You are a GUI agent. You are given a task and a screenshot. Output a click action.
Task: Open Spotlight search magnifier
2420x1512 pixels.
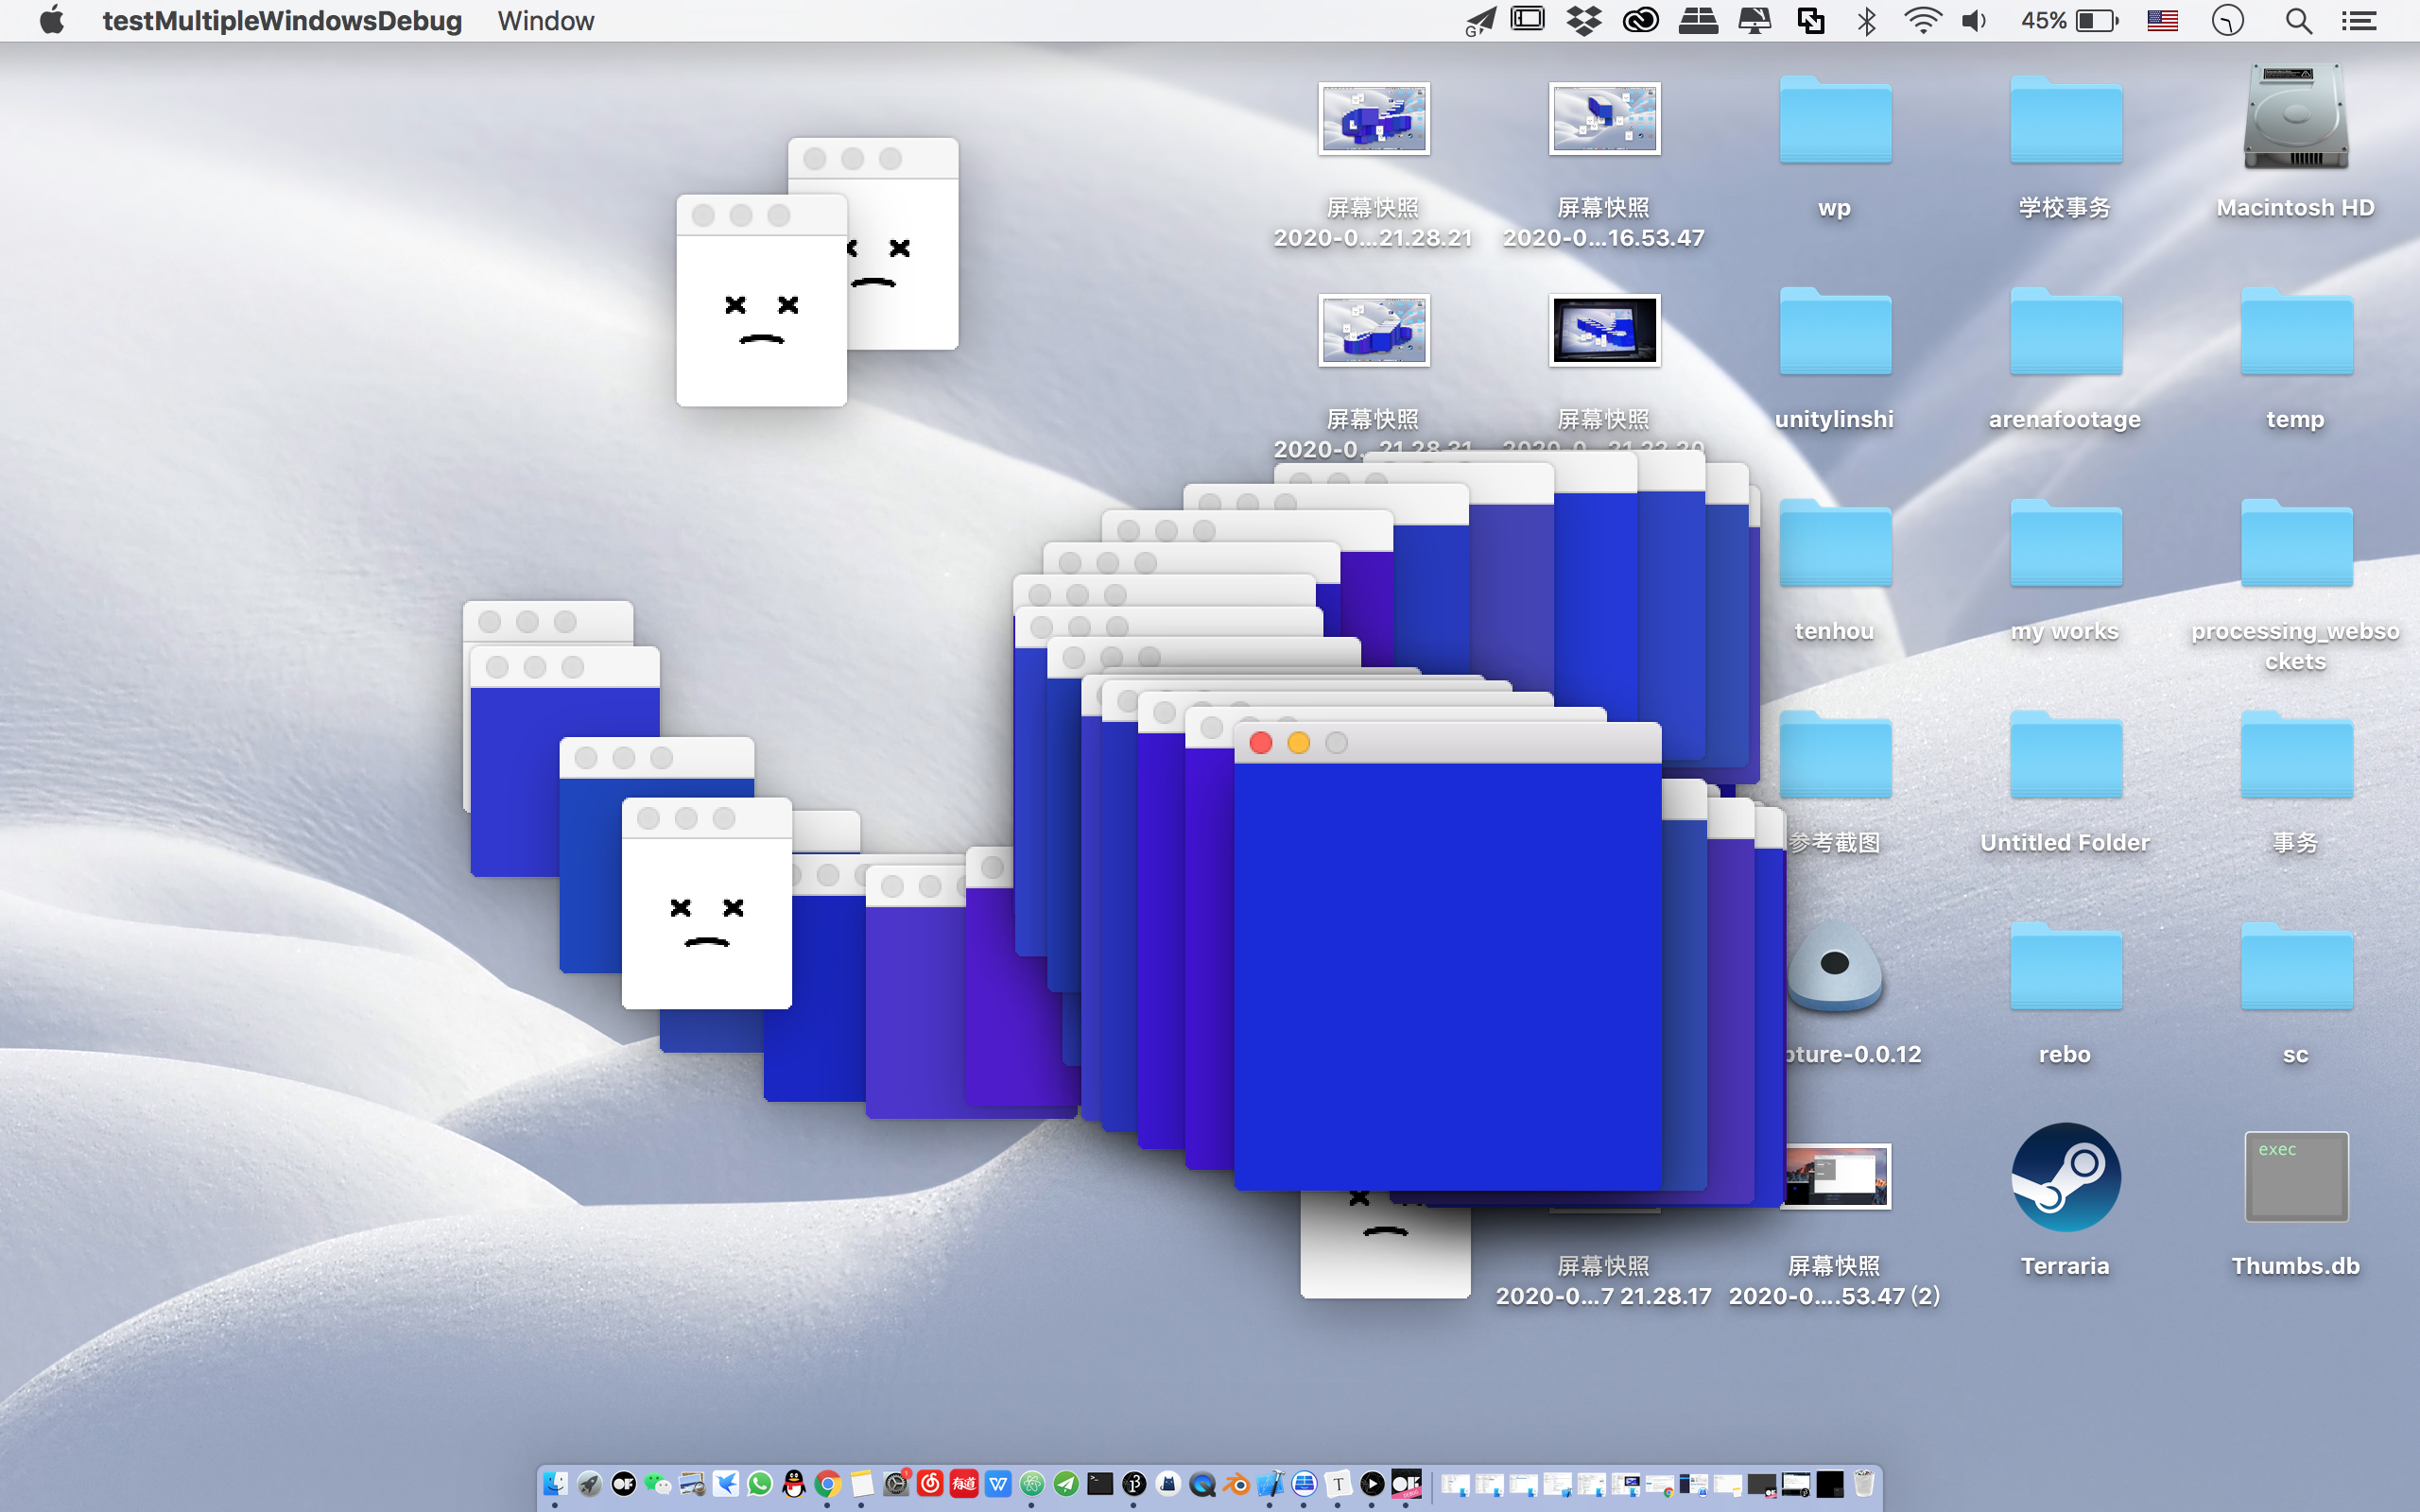tap(2299, 20)
